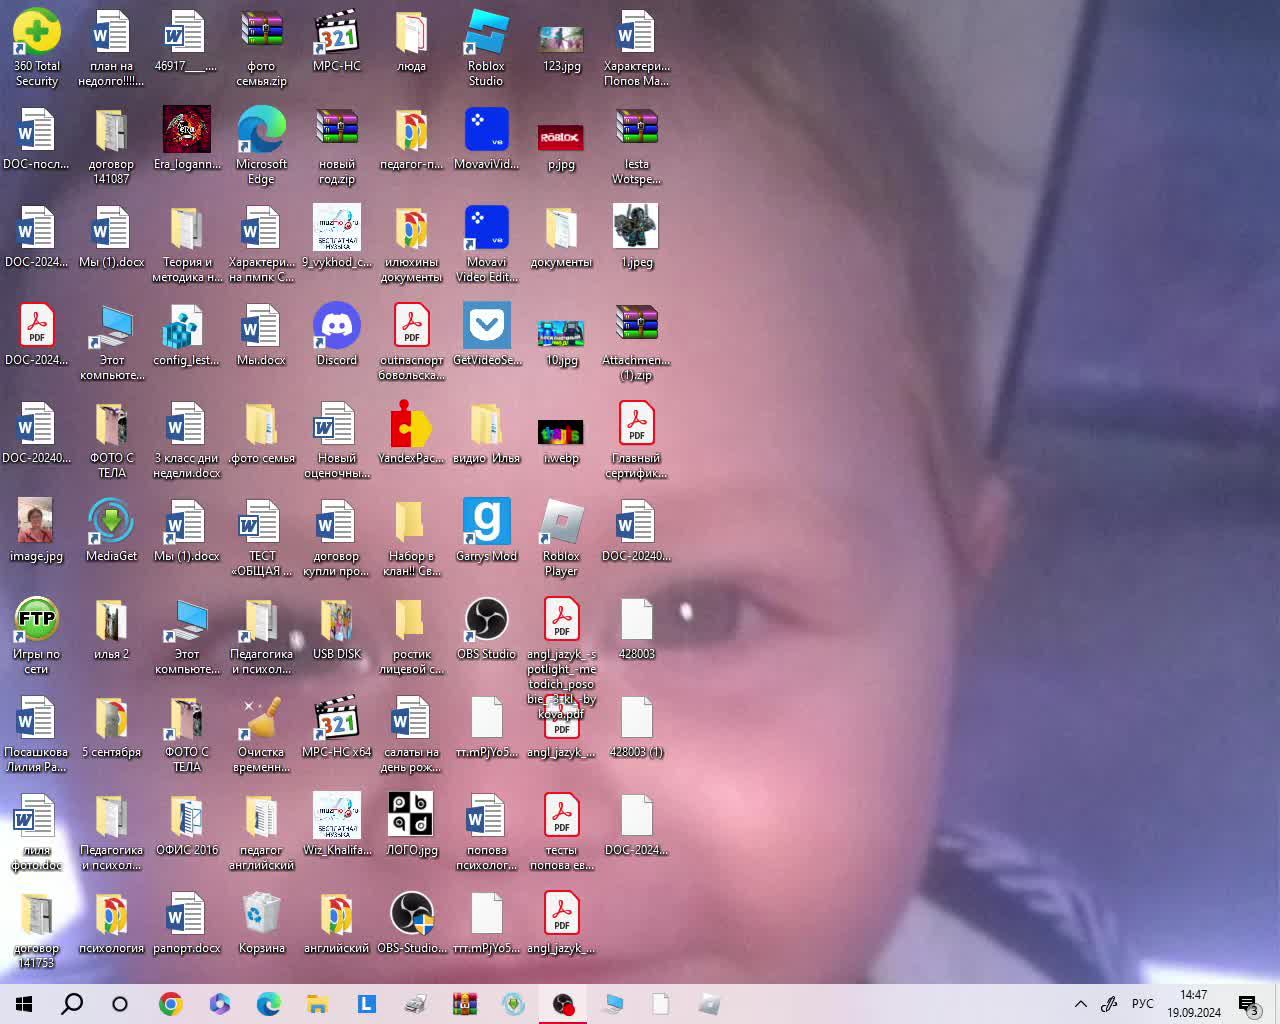Image resolution: width=1280 pixels, height=1024 pixels.
Task: Open Microsoft Edge desktop icon
Action: click(x=261, y=145)
